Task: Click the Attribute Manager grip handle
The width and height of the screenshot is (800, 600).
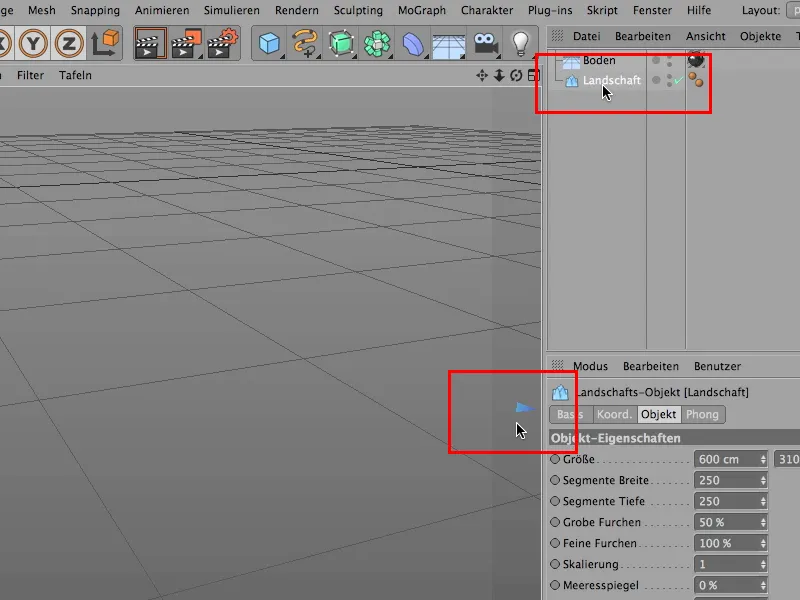Action: point(557,365)
